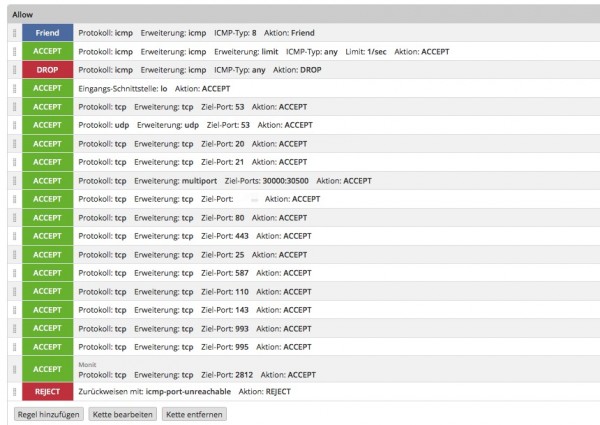This screenshot has width=600, height=425.
Task: Click the drag handle of the lo interface rule
Action: click(15, 88)
